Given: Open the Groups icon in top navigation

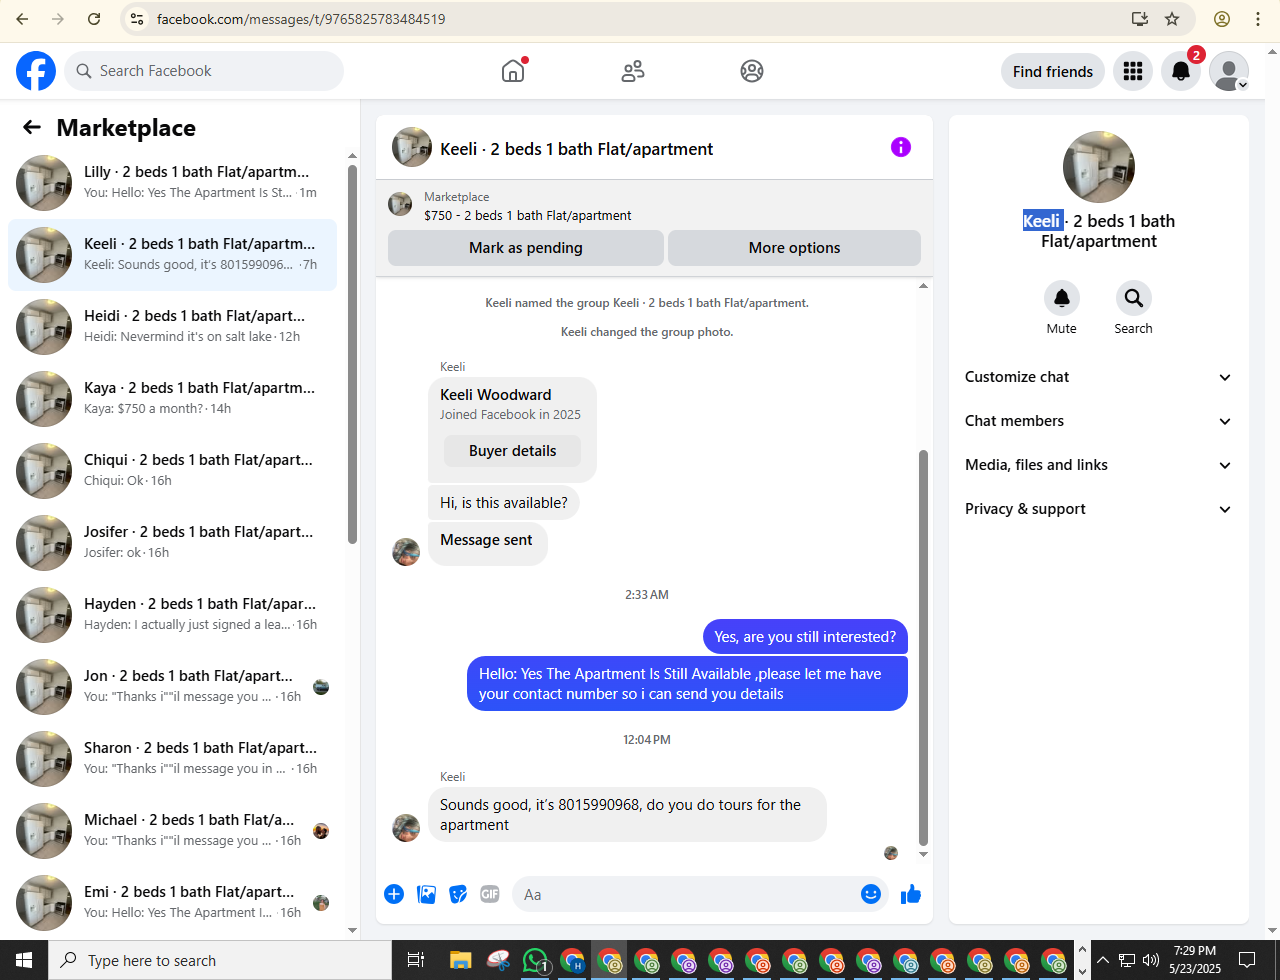Looking at the screenshot, I should [752, 71].
